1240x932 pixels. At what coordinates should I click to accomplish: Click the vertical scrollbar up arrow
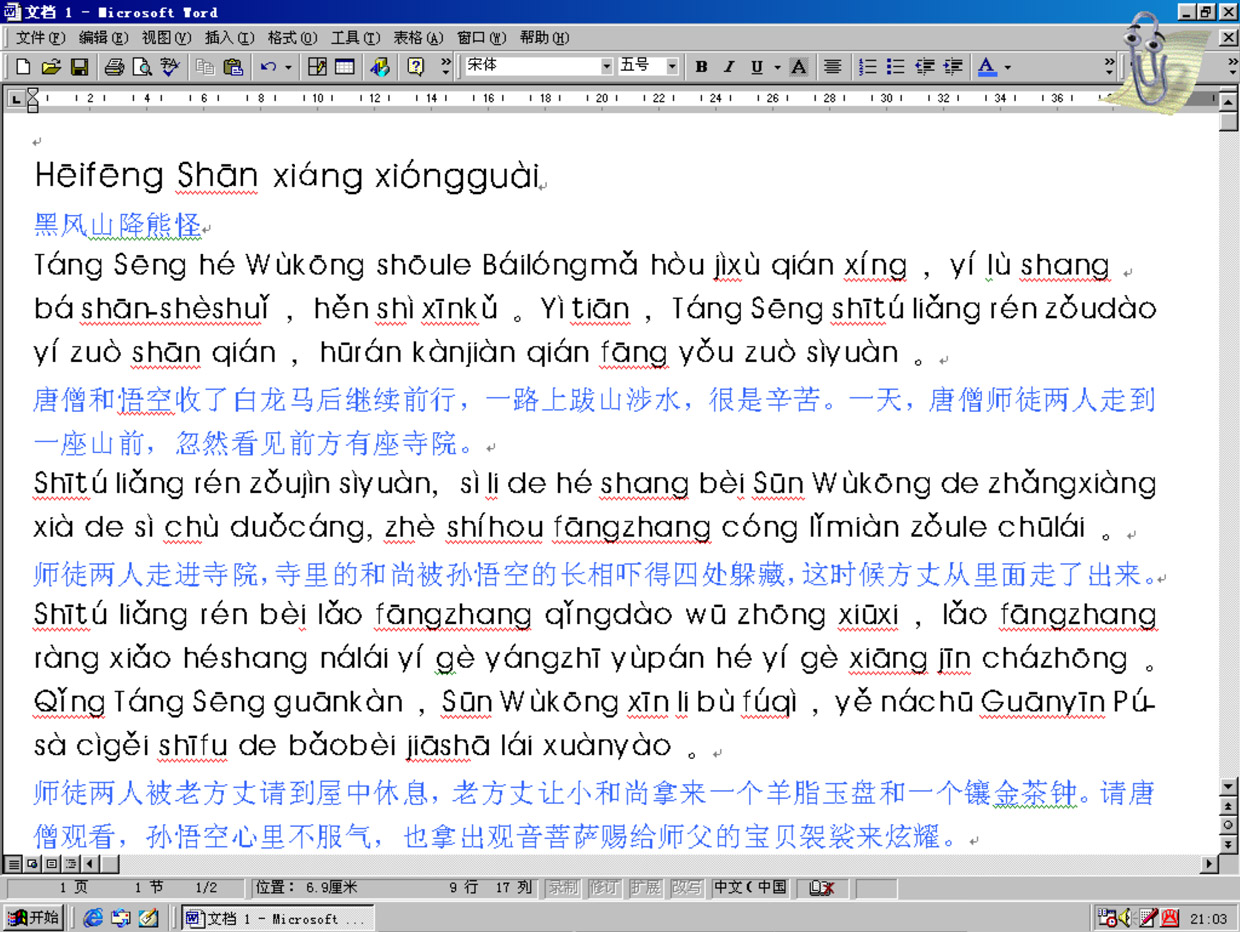[x=1229, y=100]
